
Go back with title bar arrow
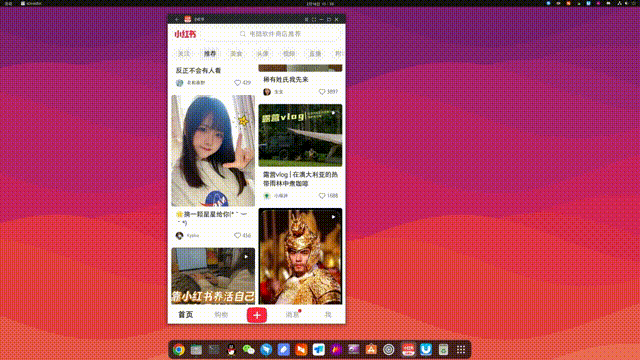tap(177, 19)
